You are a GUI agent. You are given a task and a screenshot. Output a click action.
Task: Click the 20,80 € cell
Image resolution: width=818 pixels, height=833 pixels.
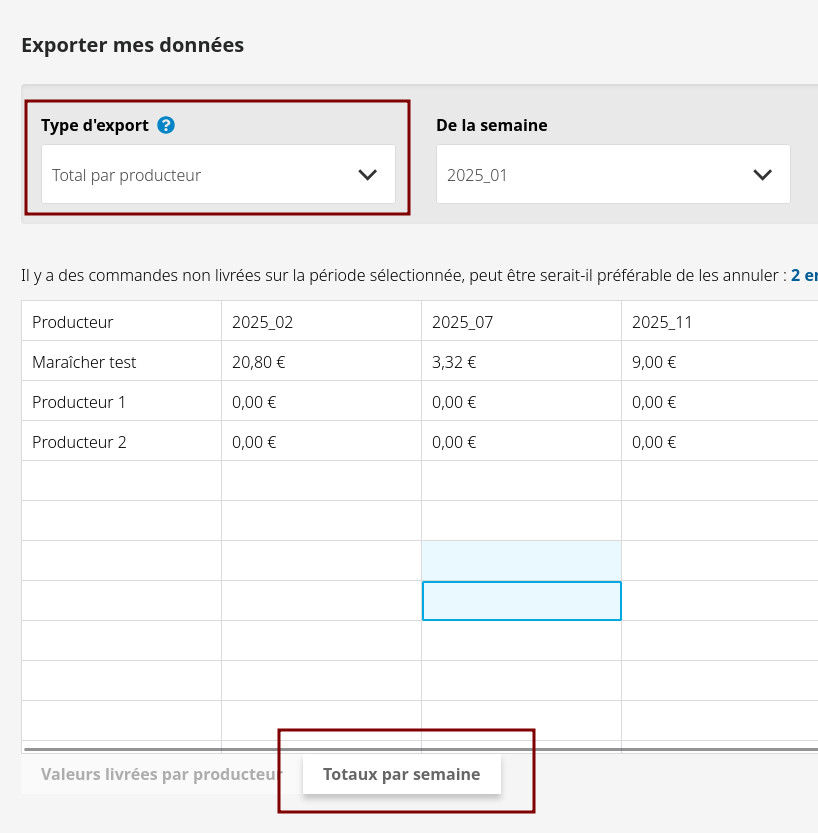[321, 362]
